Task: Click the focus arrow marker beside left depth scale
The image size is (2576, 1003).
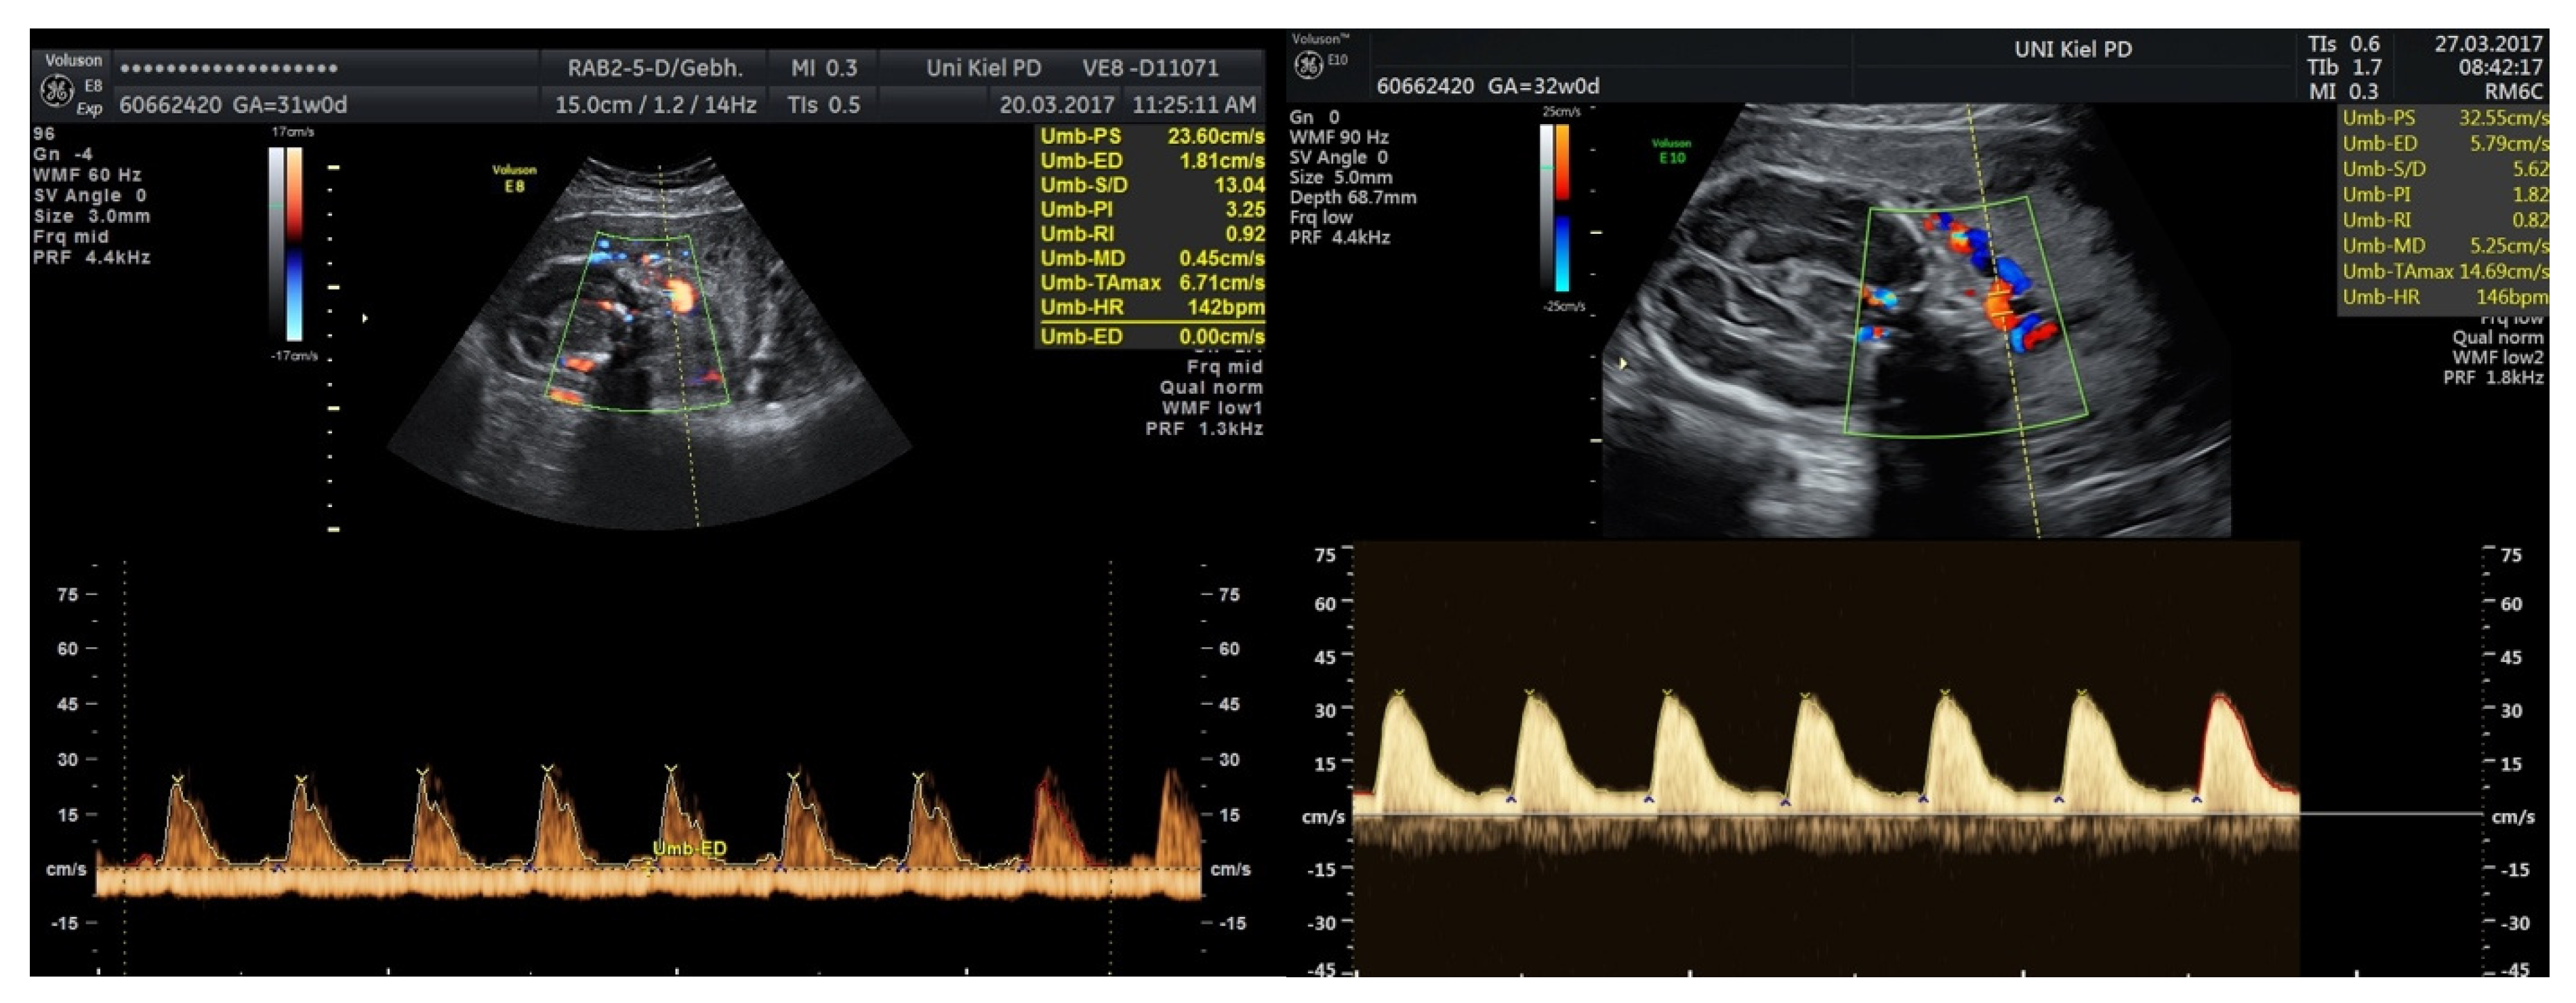Action: (365, 318)
